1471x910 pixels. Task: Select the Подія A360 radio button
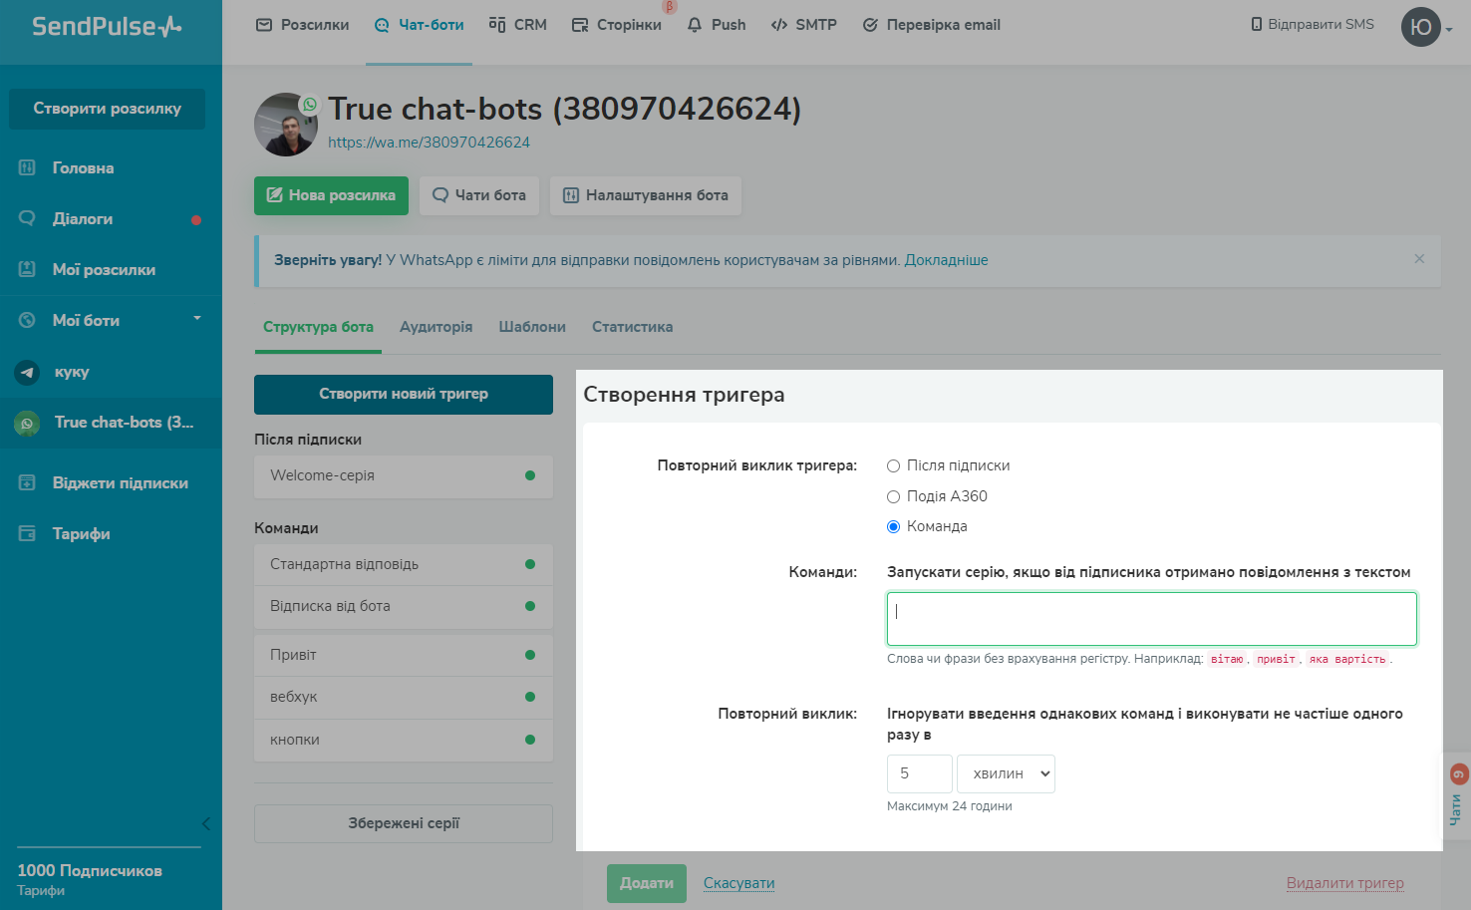coord(893,496)
